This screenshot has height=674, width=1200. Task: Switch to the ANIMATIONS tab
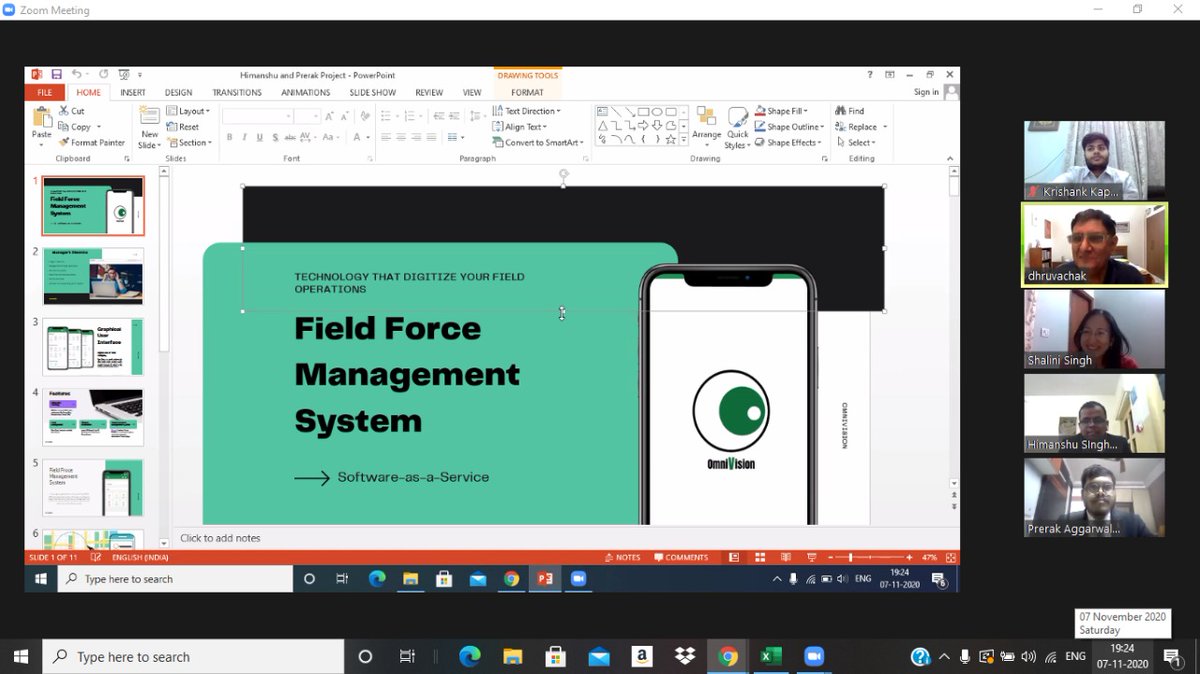pos(306,92)
